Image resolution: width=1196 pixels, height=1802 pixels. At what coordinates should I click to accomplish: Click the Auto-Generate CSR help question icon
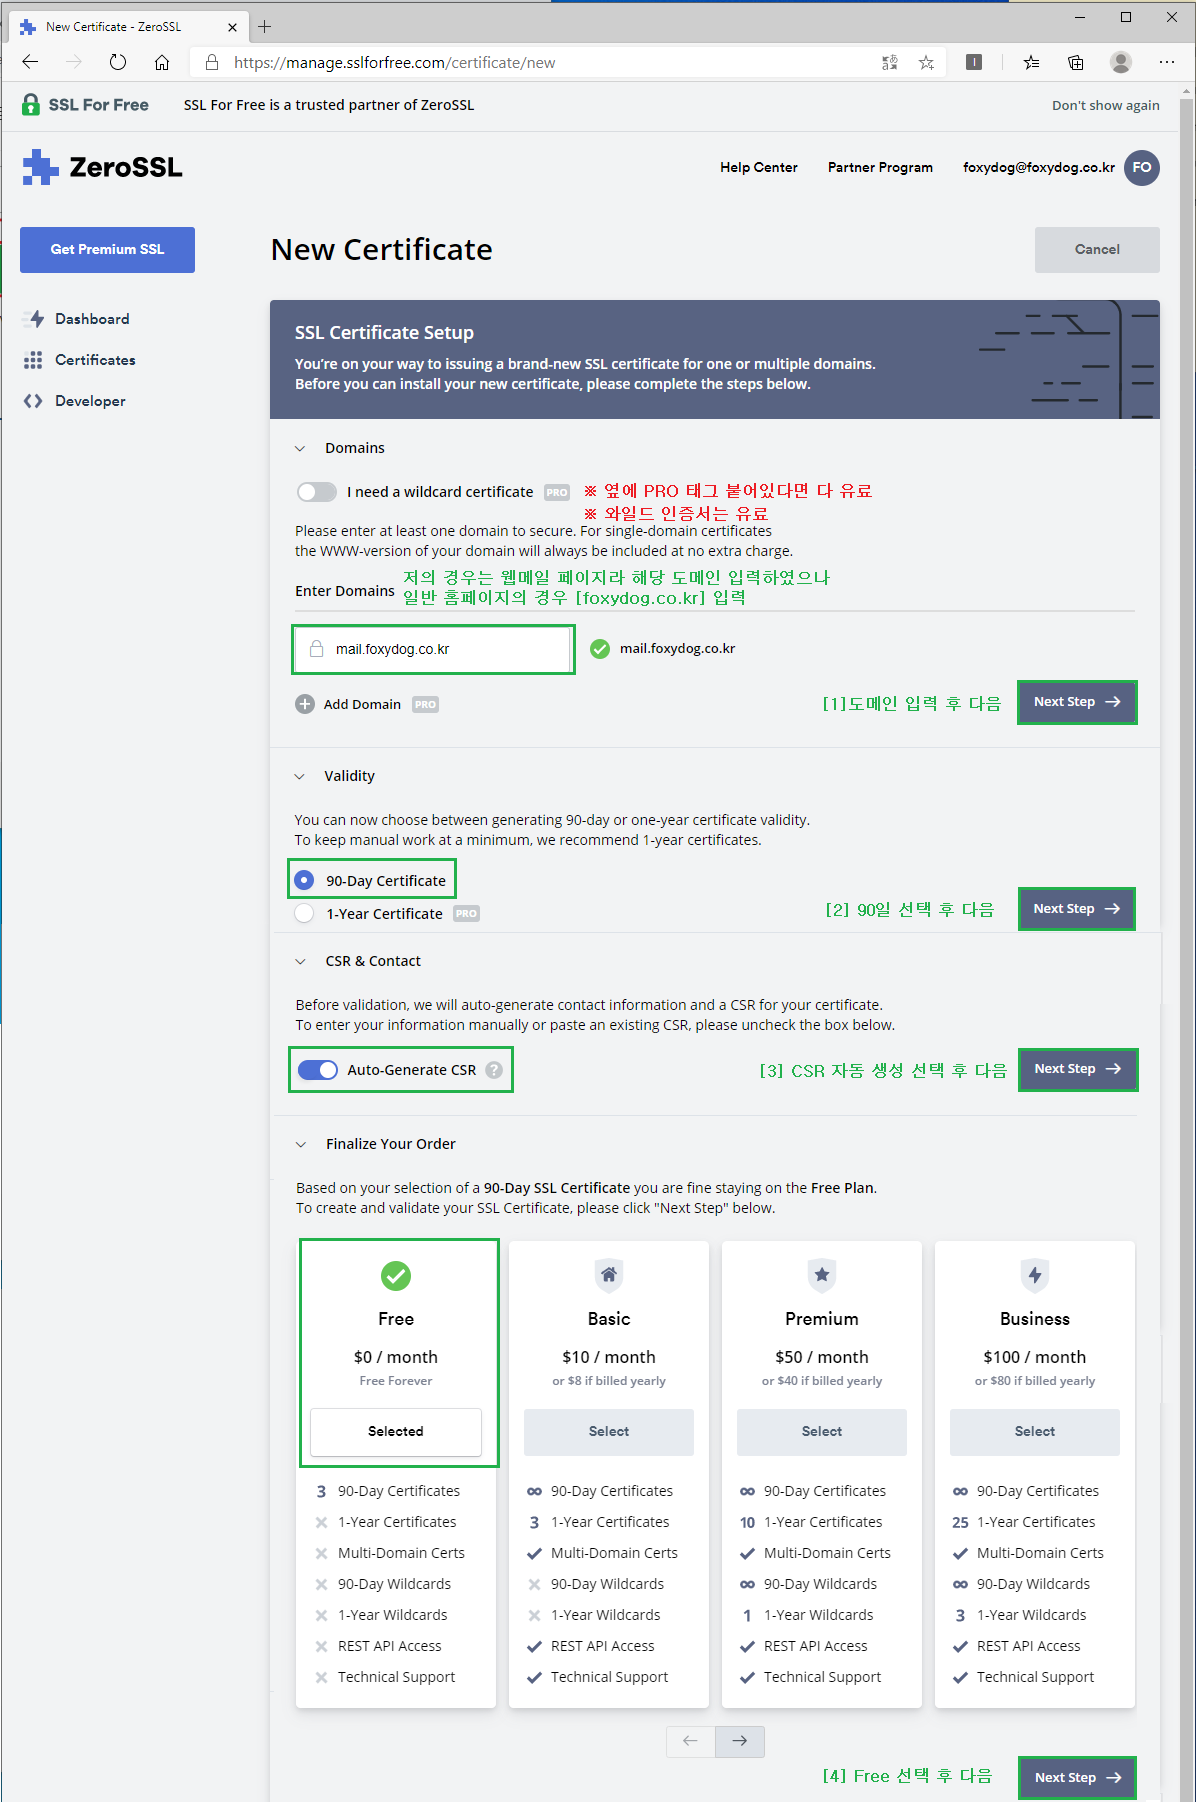[x=494, y=1070]
